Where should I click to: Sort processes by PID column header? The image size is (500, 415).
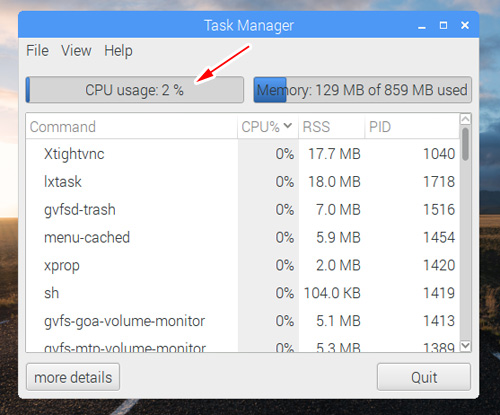point(412,127)
